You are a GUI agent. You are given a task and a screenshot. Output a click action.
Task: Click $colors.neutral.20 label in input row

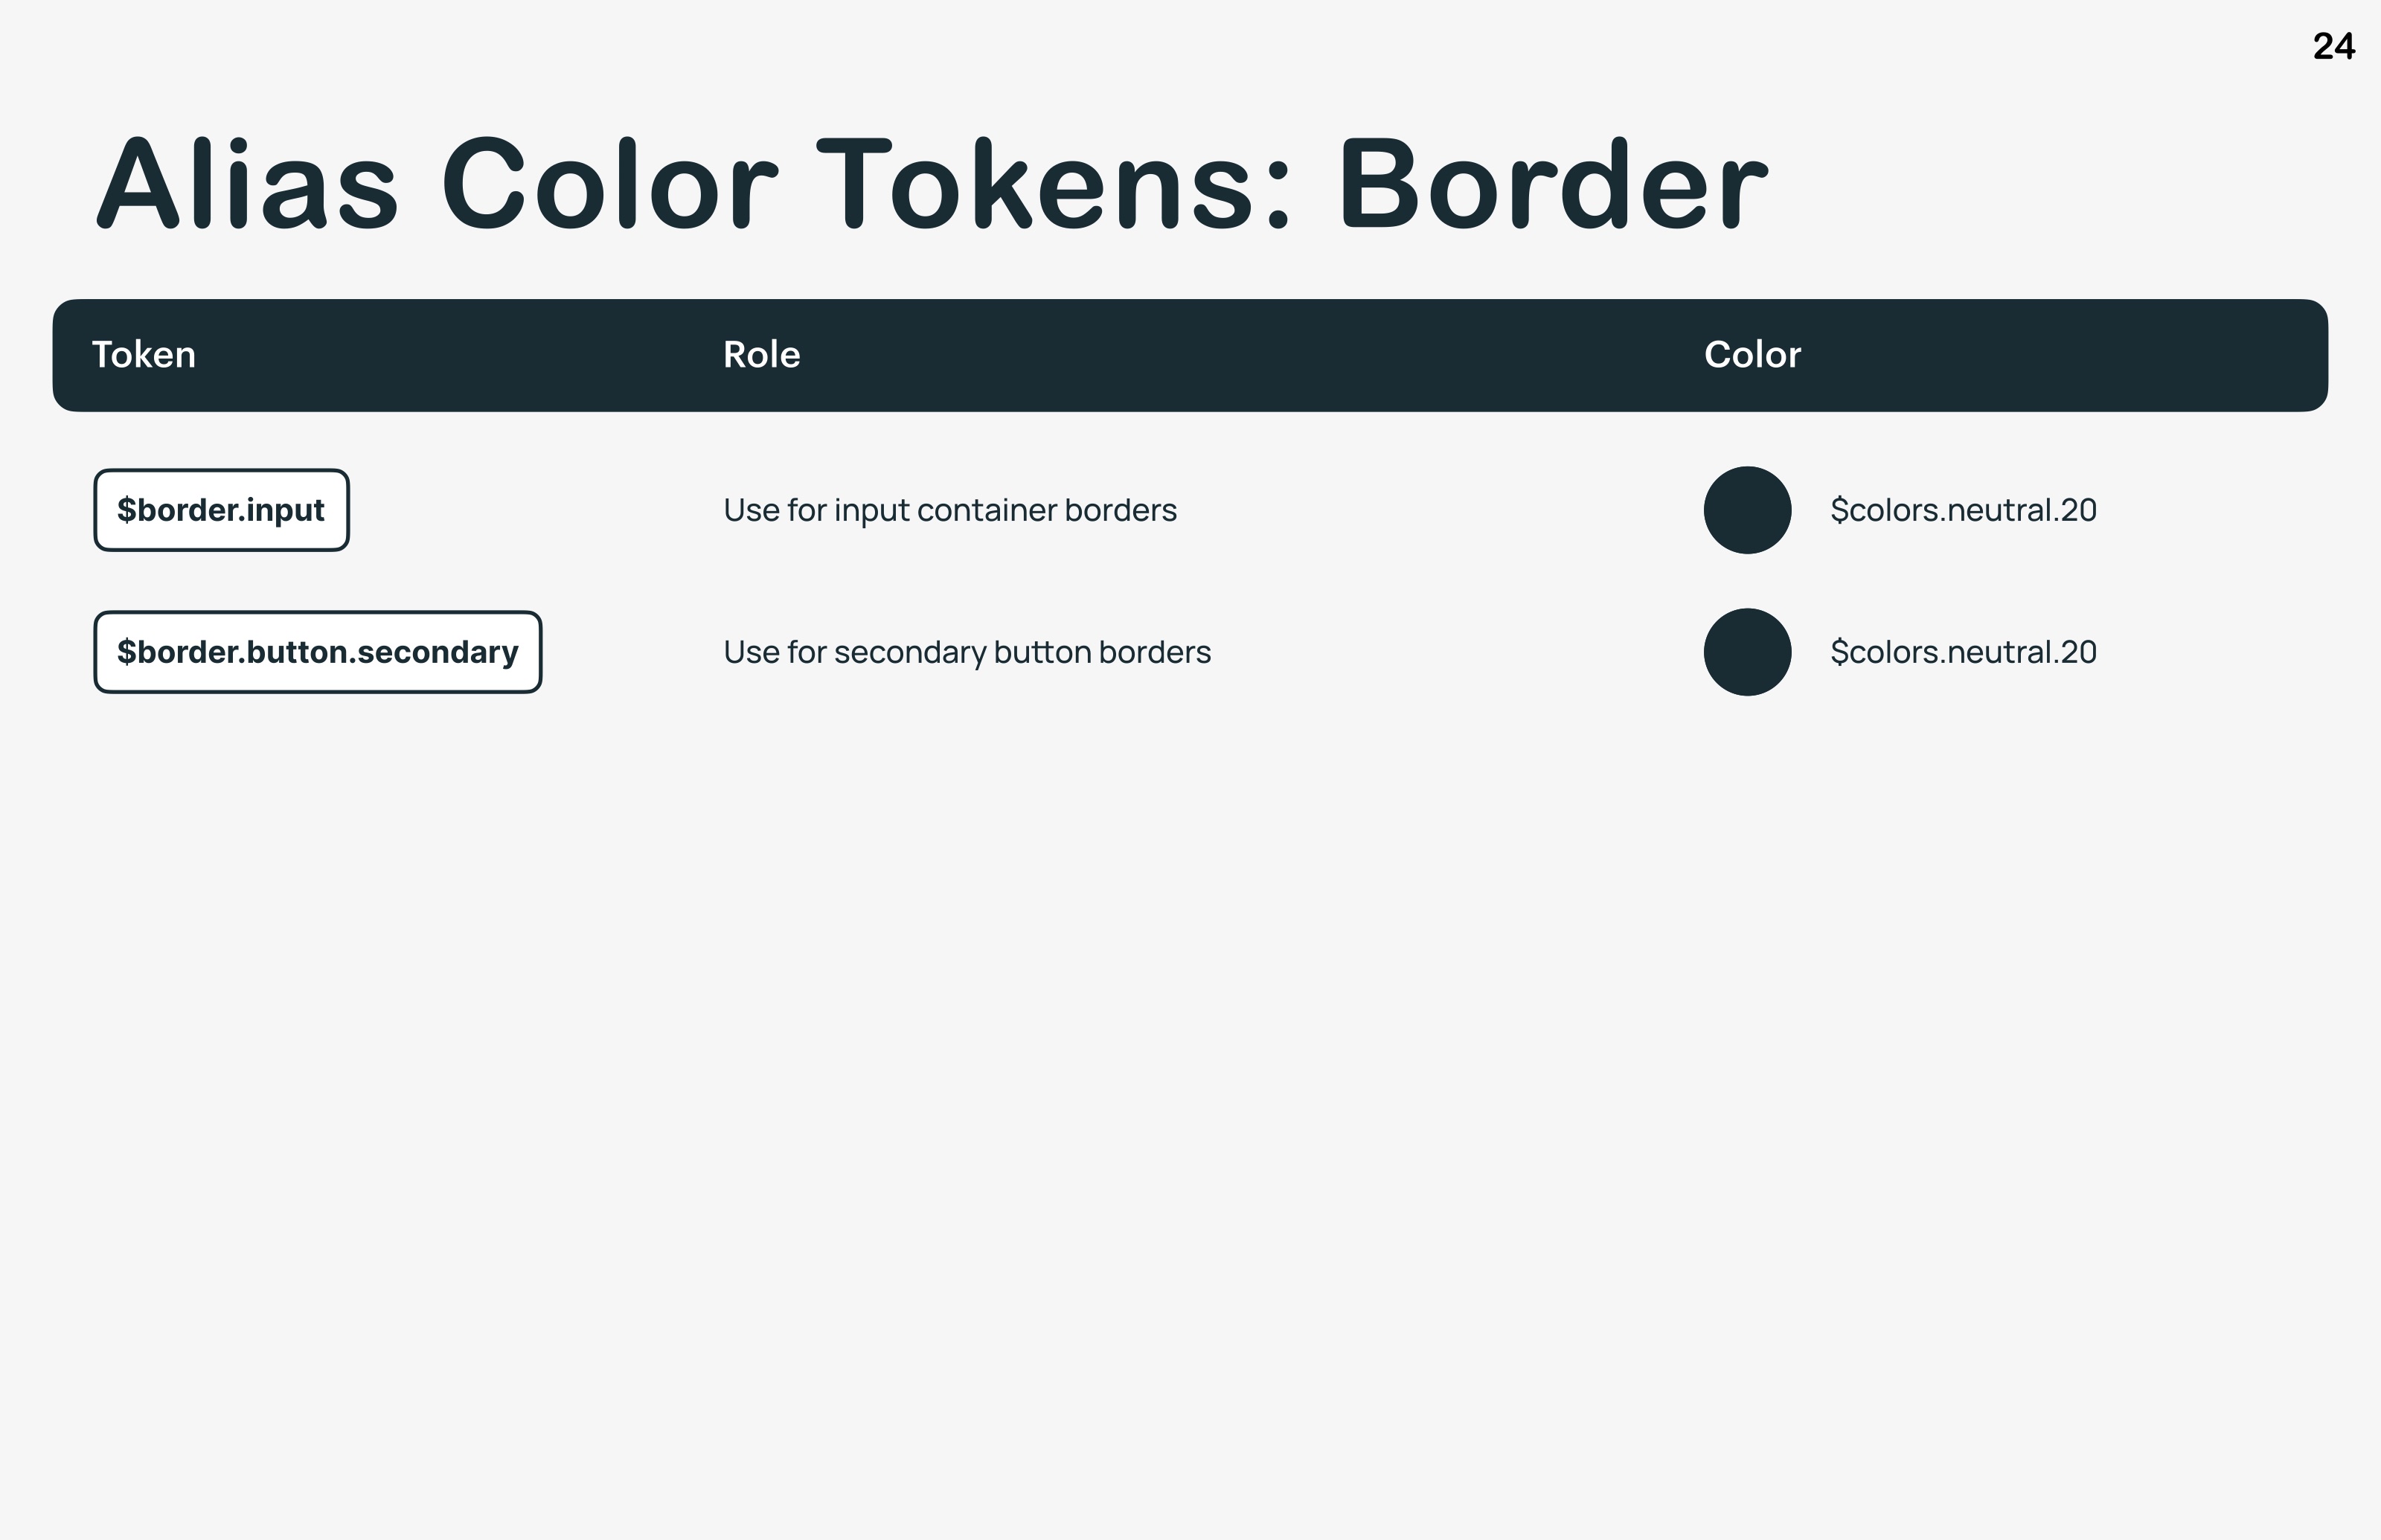tap(1963, 510)
